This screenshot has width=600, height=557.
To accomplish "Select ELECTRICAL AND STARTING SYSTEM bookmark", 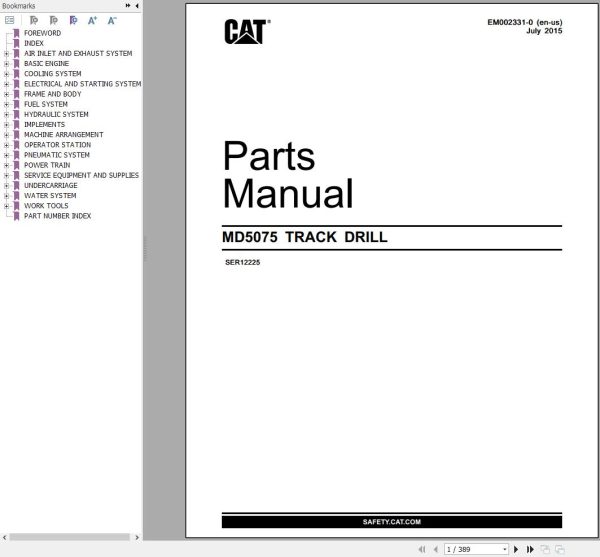I will click(x=83, y=84).
